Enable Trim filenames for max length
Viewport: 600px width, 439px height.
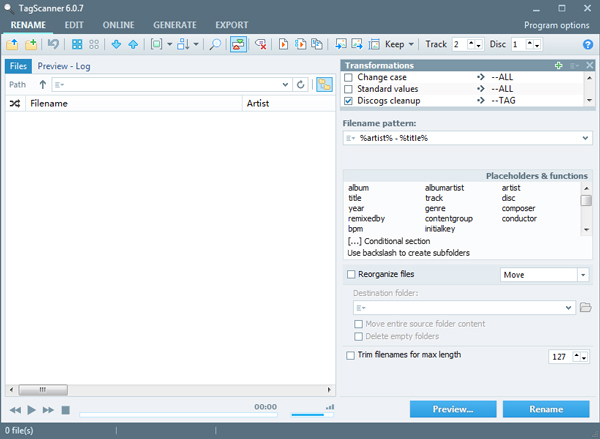(x=350, y=355)
